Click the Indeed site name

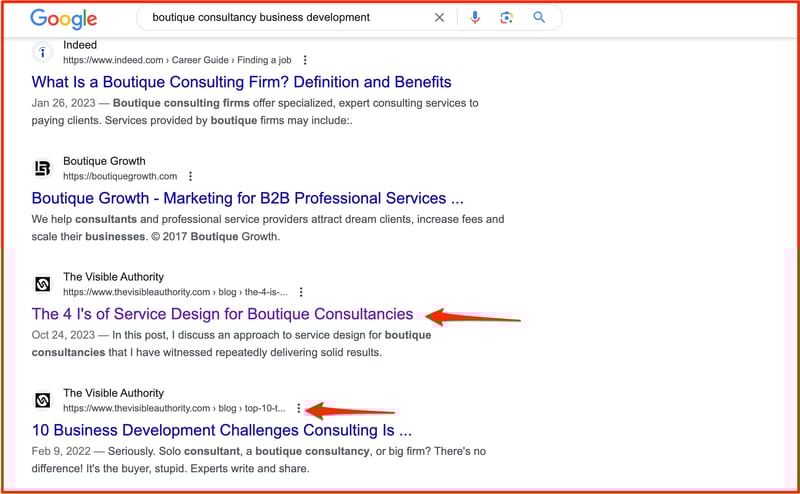click(x=80, y=45)
